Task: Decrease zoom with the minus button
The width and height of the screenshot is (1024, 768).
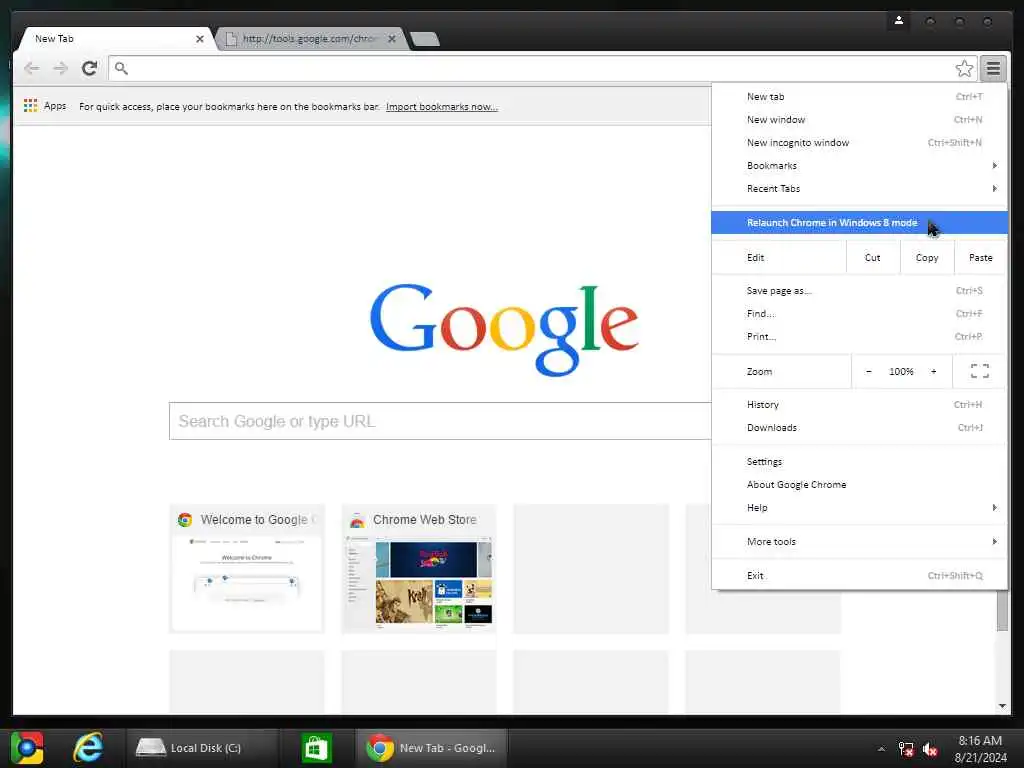Action: pyautogui.click(x=869, y=372)
